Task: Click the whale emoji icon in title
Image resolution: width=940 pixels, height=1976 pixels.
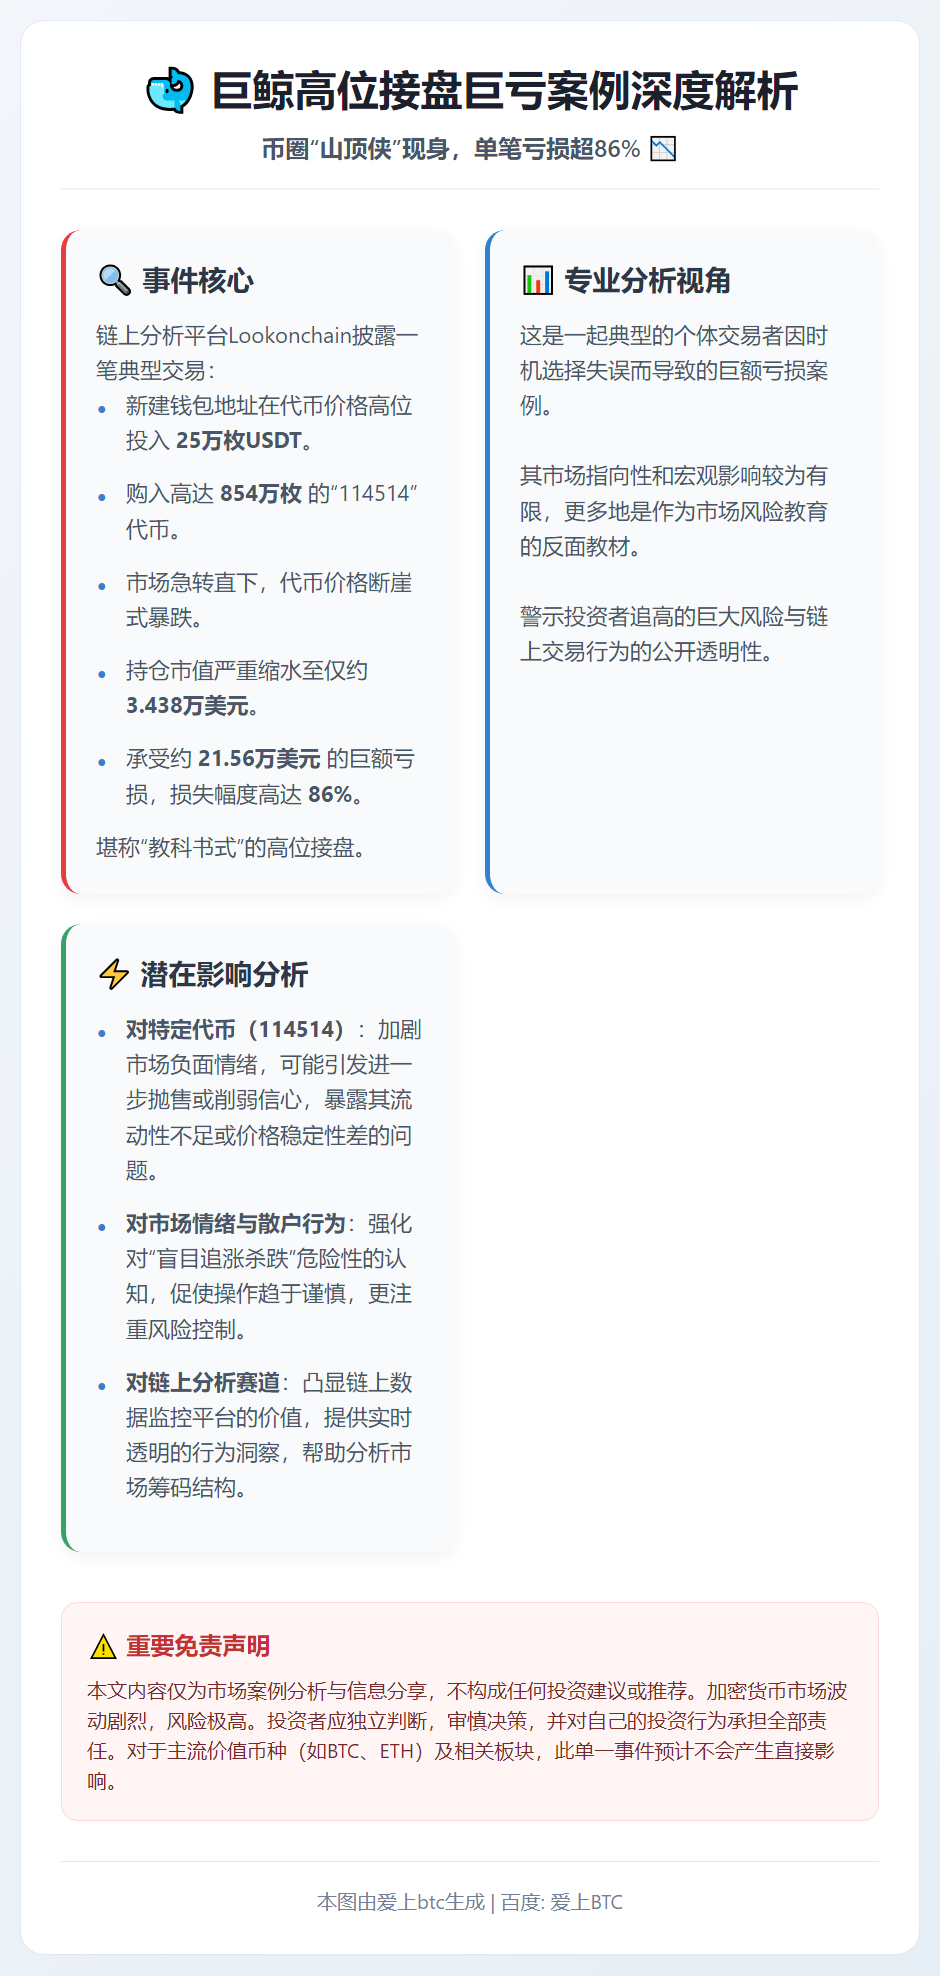Action: tap(170, 91)
